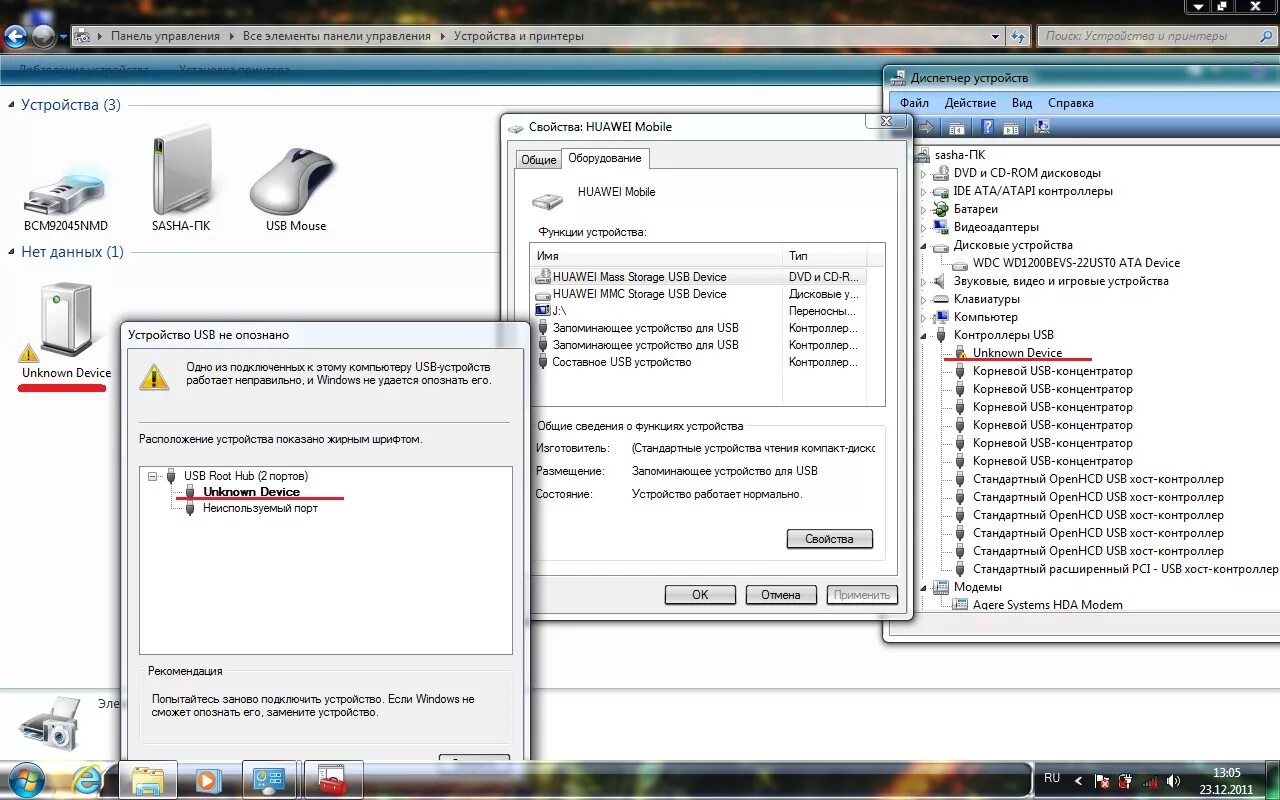Collapse Контроллеры USB node

[x=924, y=335]
